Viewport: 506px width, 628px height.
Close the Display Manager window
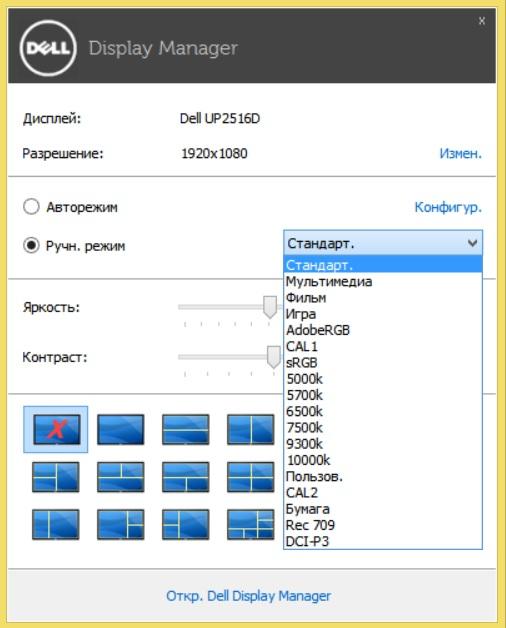point(482,21)
